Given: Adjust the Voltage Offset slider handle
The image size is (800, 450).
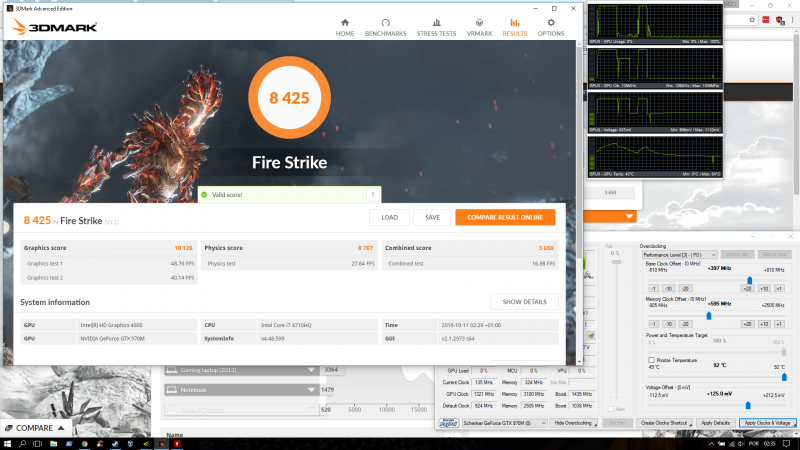Looking at the screenshot, I should (x=748, y=405).
